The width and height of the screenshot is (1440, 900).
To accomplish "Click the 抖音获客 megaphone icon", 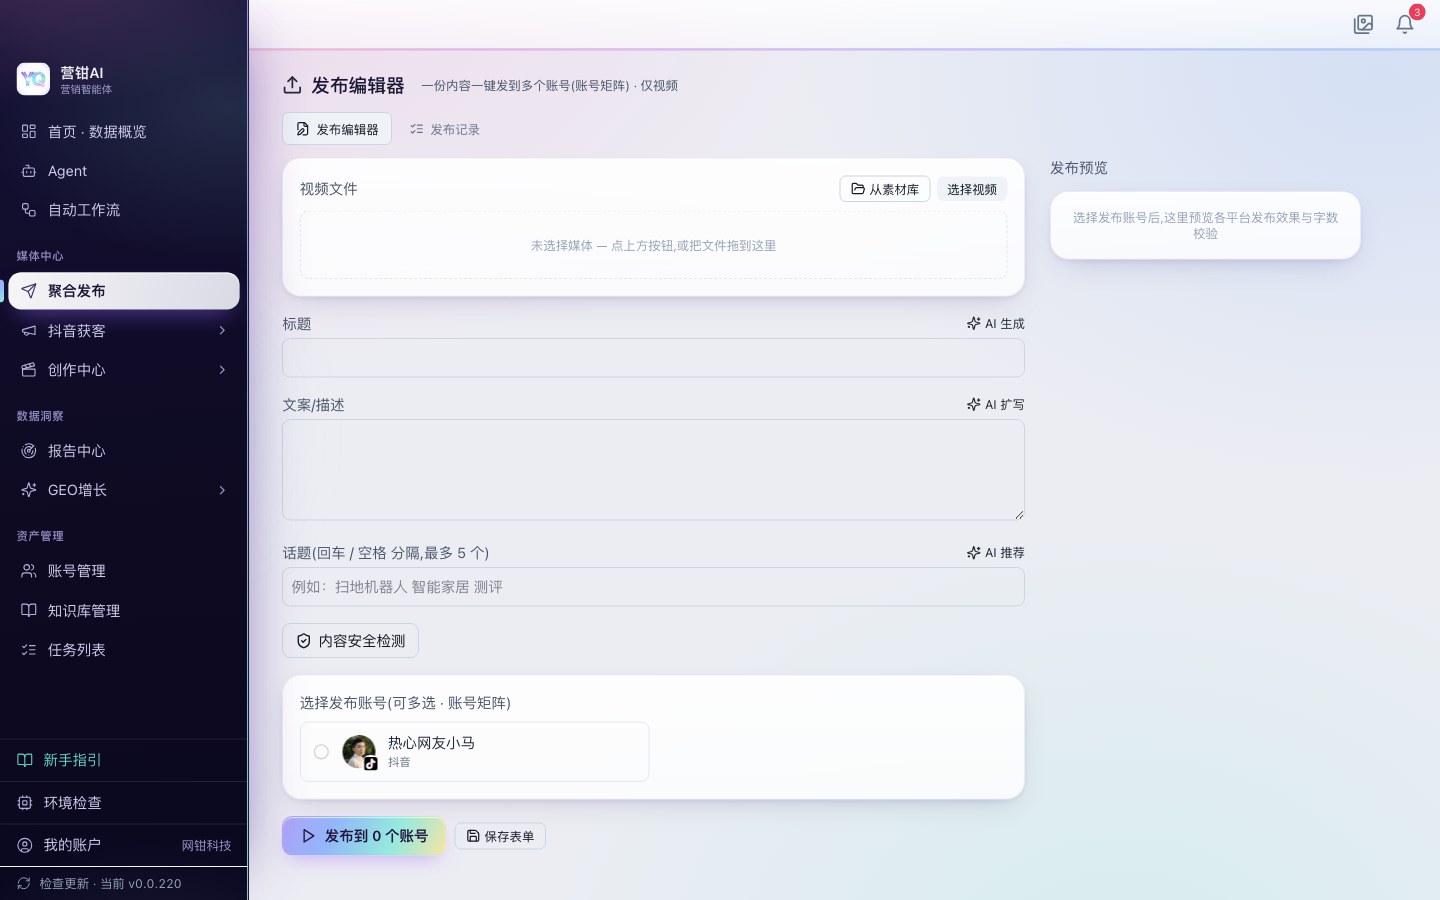I will click(29, 331).
